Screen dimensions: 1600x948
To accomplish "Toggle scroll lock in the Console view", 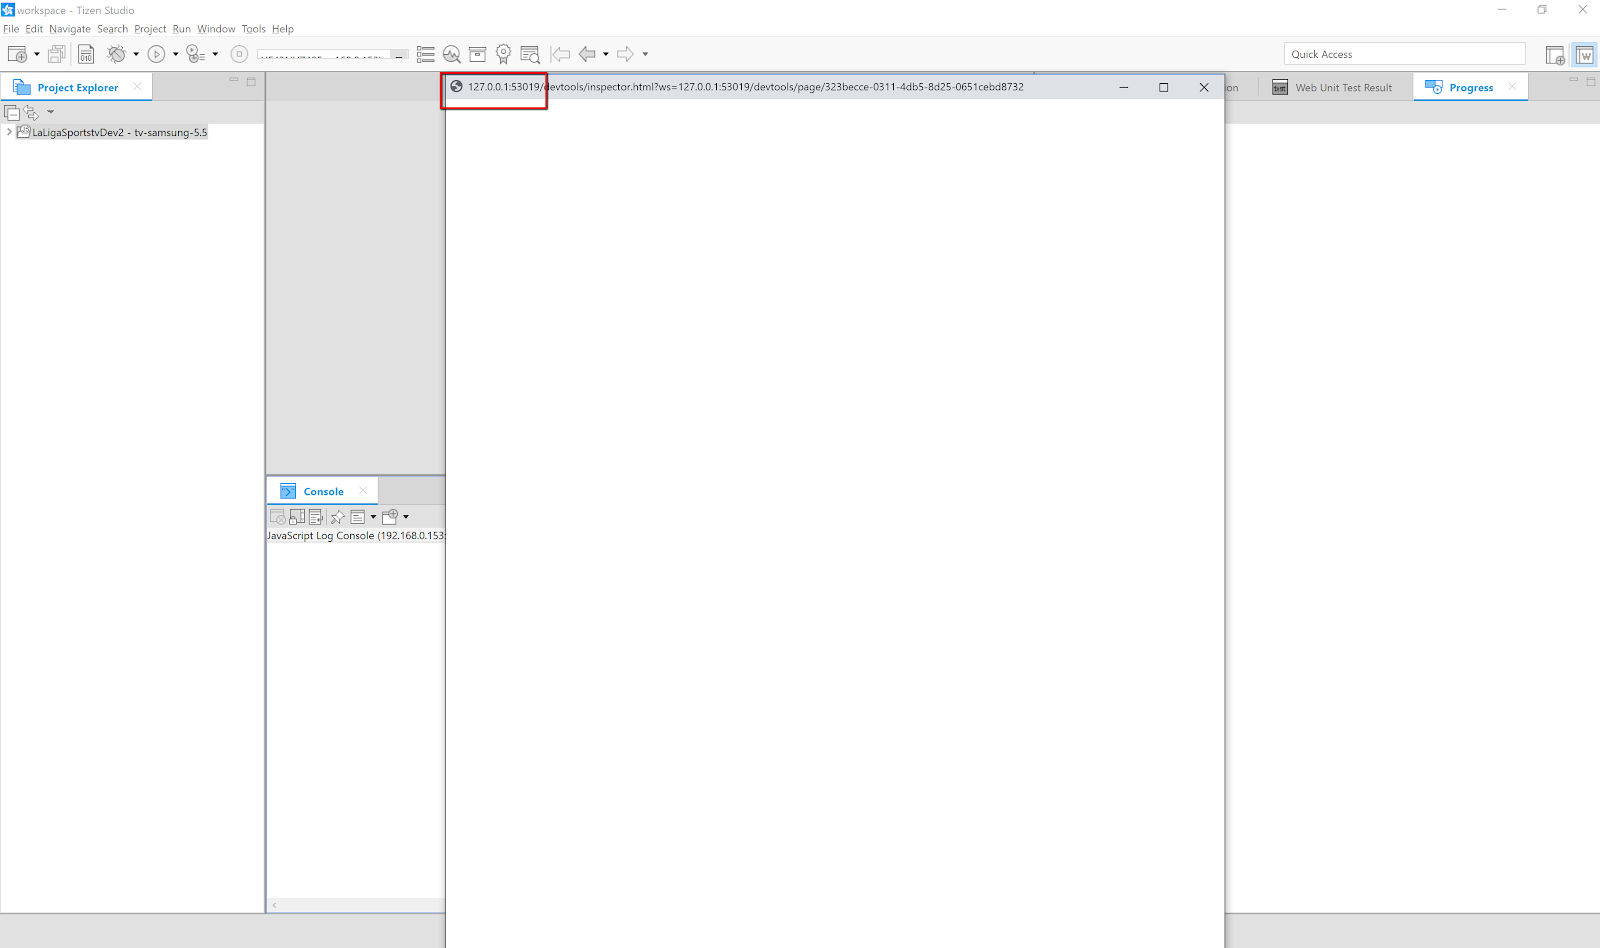I will coord(297,516).
